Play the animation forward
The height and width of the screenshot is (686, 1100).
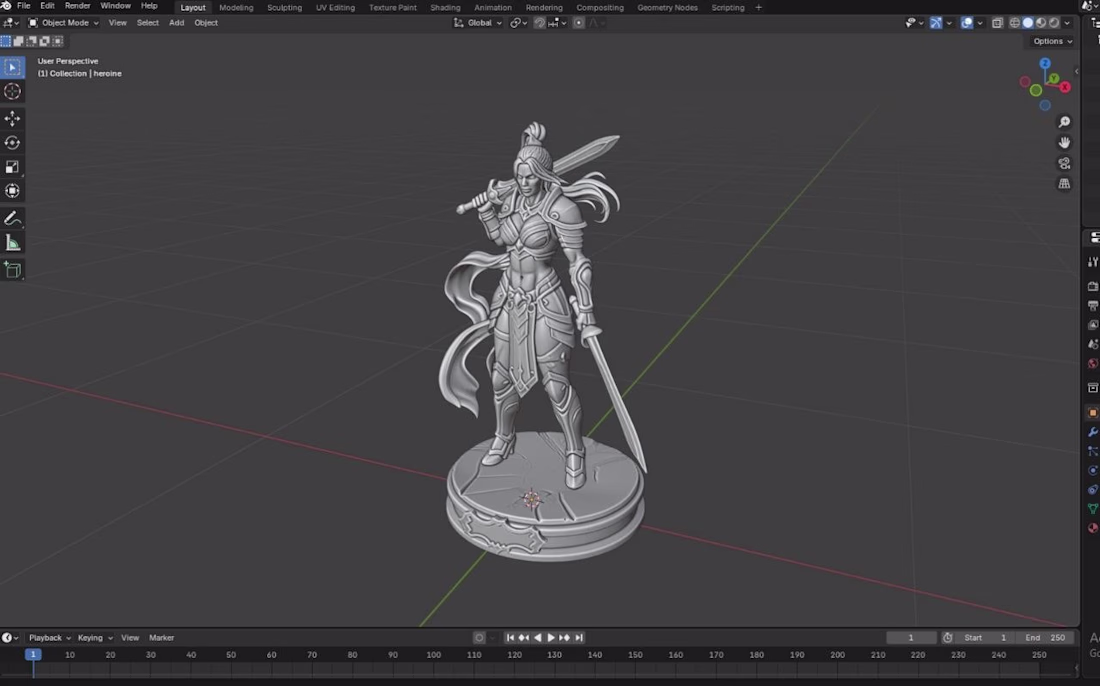click(551, 638)
